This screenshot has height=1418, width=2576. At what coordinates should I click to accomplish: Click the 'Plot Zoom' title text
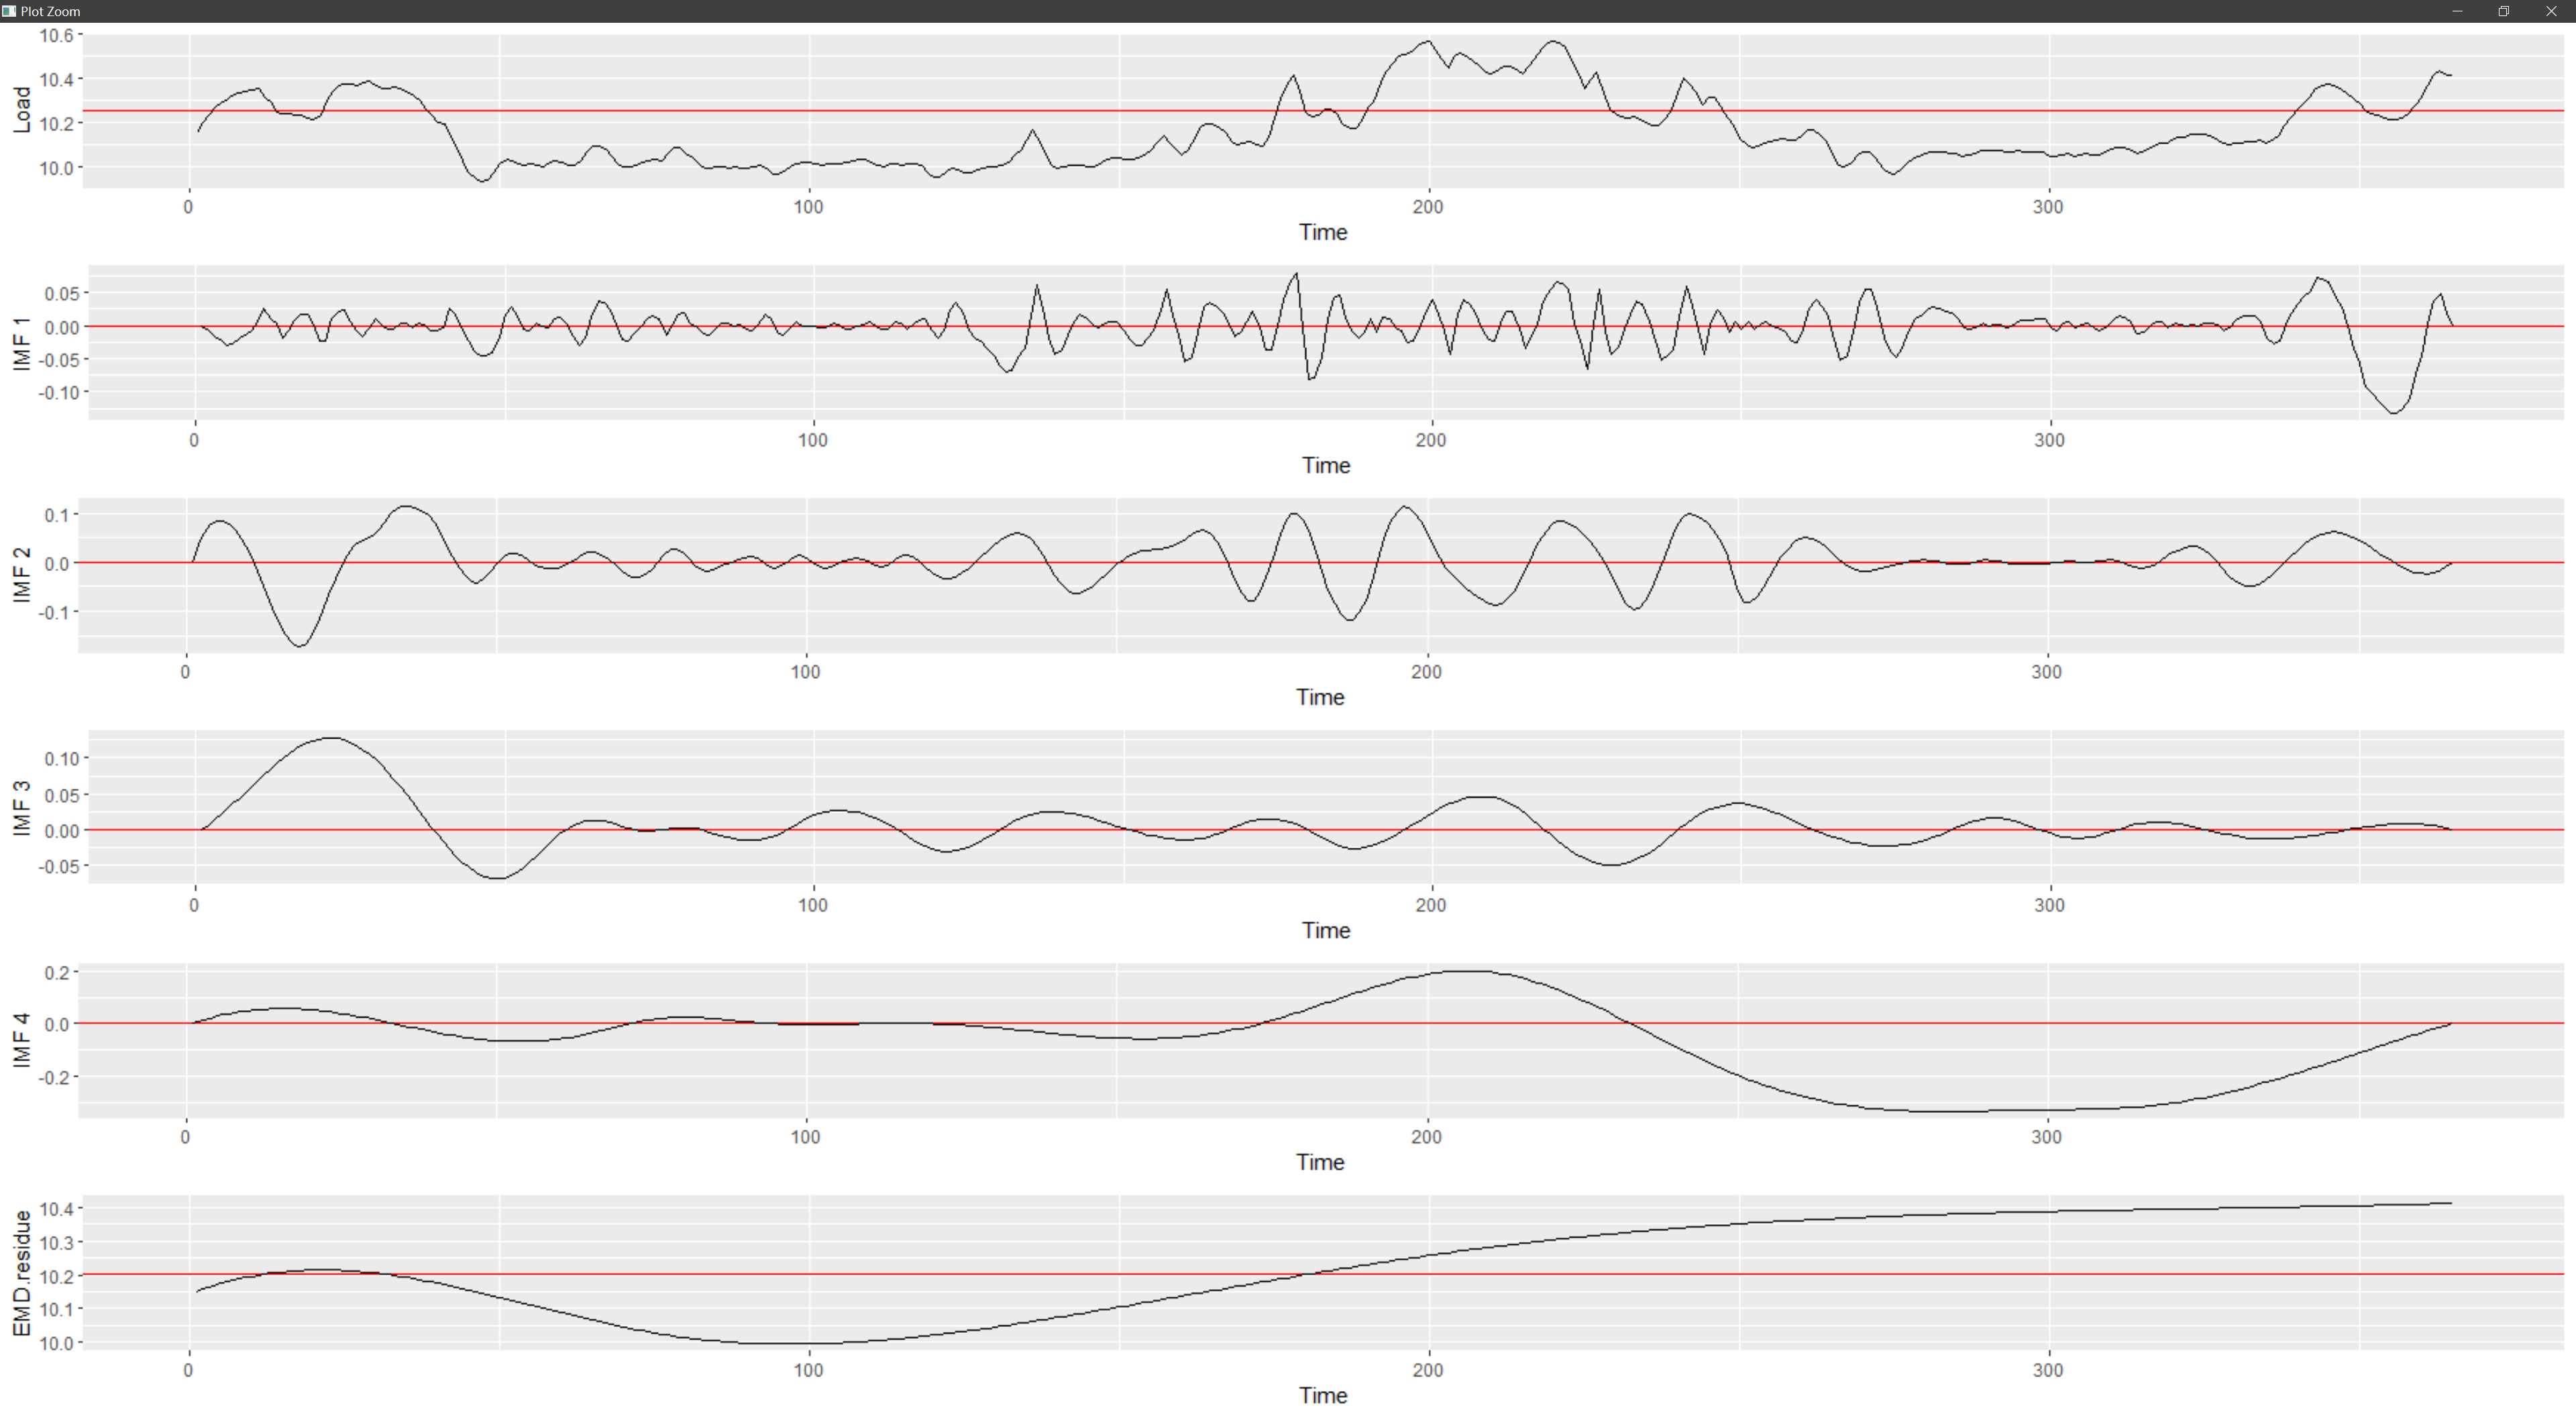point(50,11)
